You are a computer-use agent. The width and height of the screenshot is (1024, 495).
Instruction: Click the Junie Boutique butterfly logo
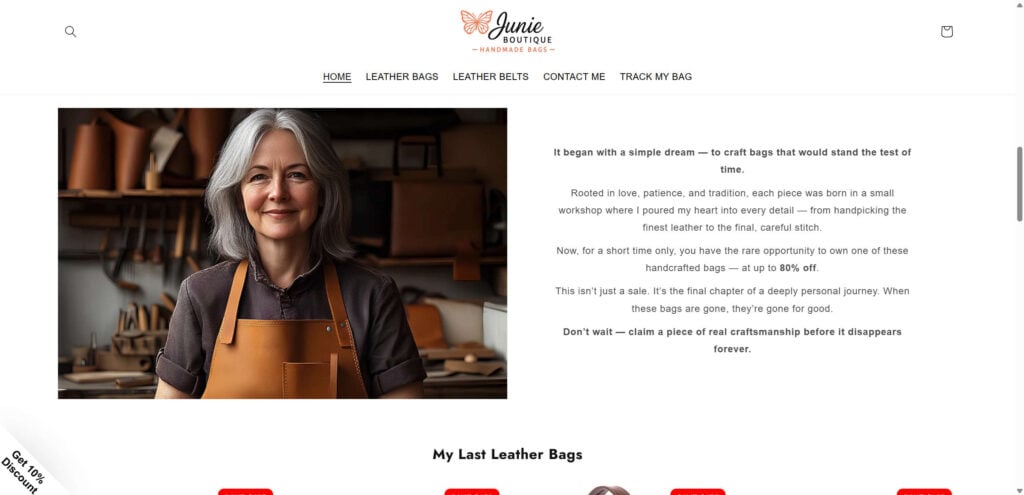click(x=507, y=31)
